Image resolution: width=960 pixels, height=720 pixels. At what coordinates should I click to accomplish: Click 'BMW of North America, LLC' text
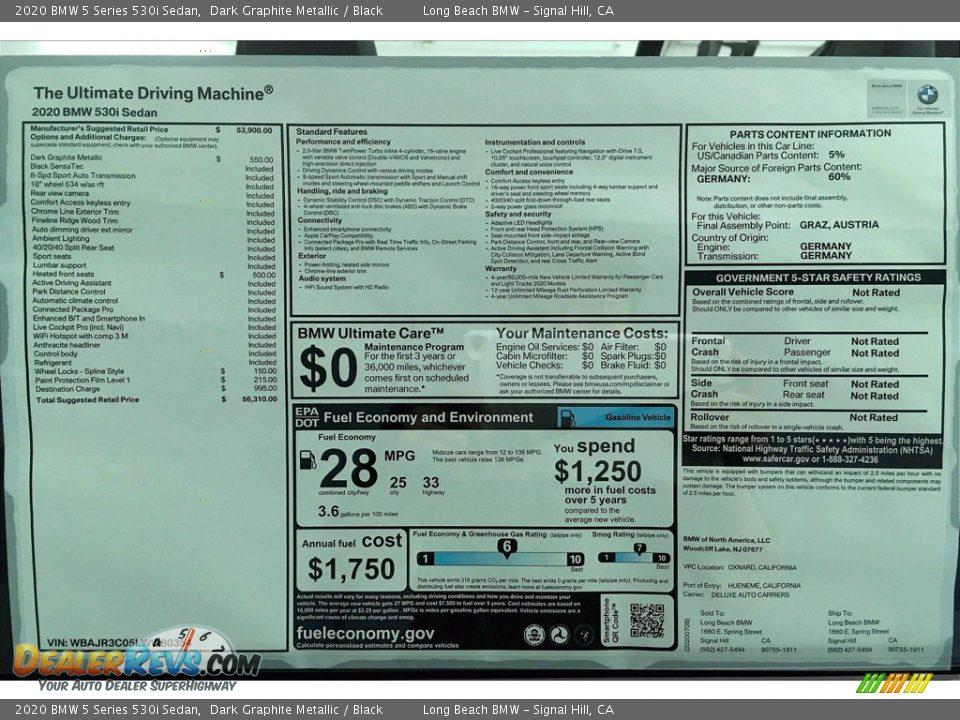[x=726, y=540]
